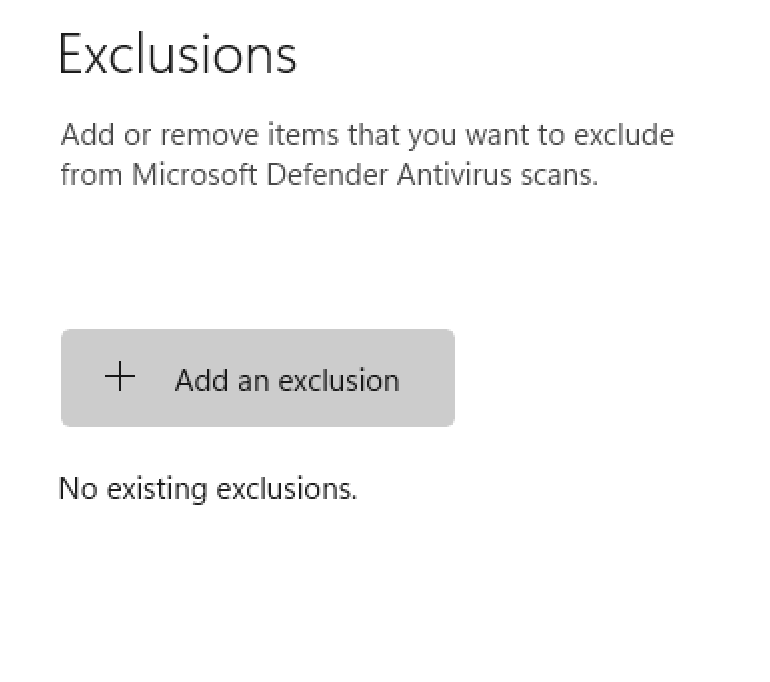Click the plus icon on the exclusion button
The height and width of the screenshot is (682, 770).
point(120,378)
